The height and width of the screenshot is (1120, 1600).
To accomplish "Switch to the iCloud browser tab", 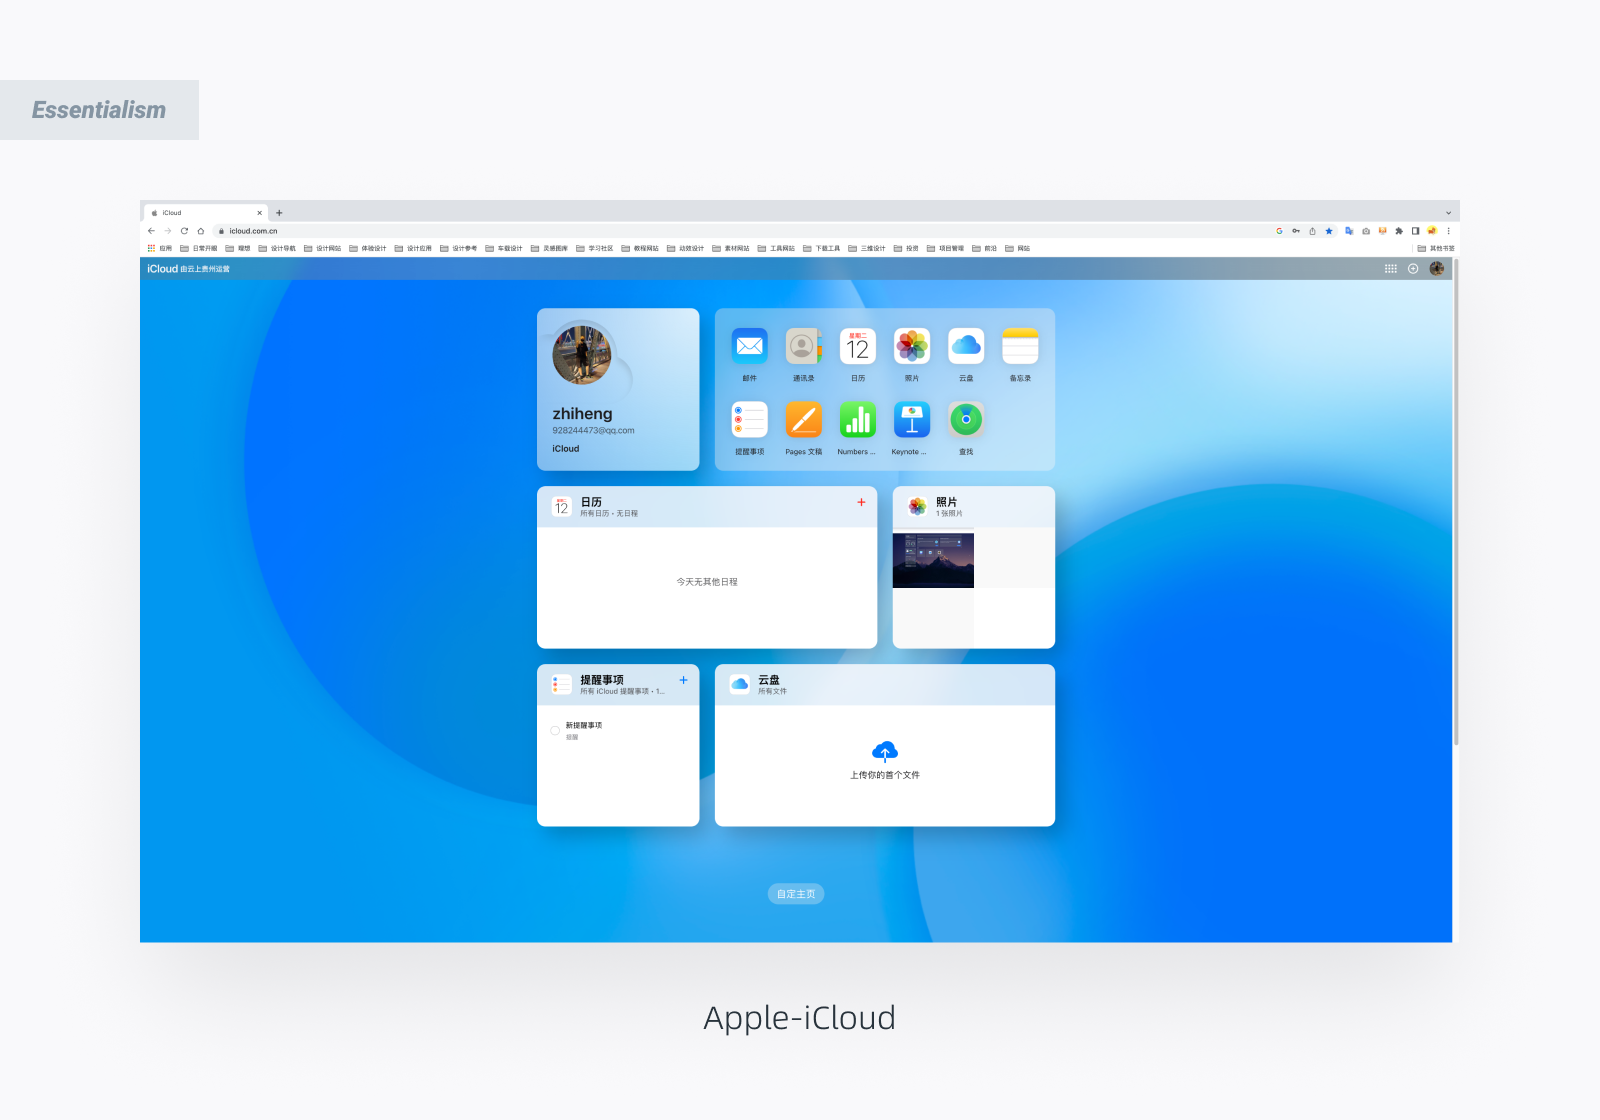I will point(207,213).
